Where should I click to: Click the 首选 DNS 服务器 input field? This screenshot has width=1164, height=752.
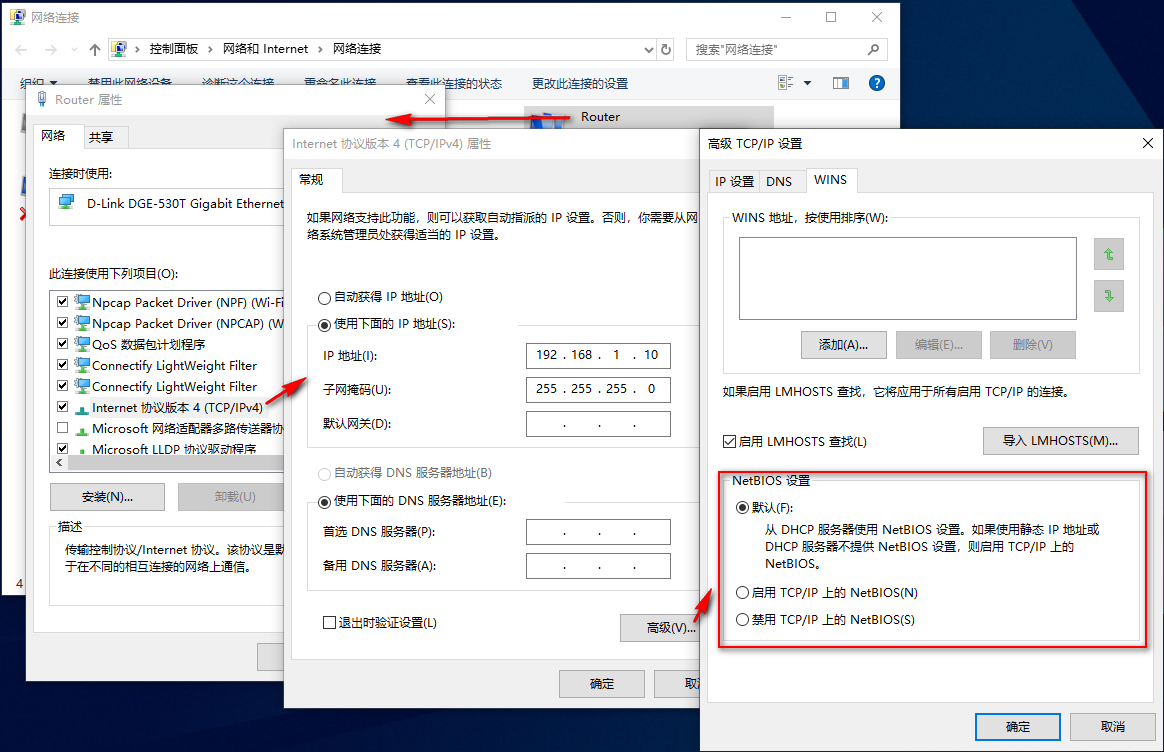pyautogui.click(x=598, y=532)
